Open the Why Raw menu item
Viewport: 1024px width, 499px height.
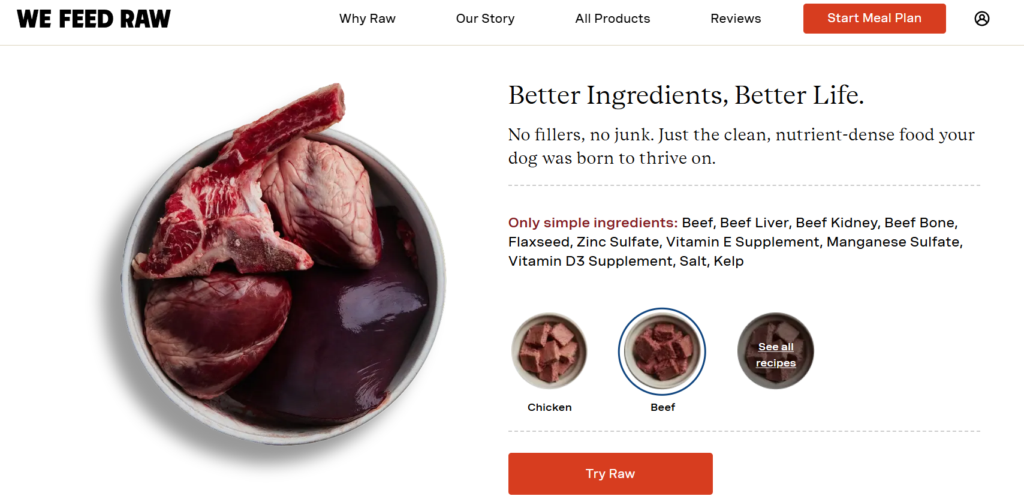pyautogui.click(x=367, y=18)
